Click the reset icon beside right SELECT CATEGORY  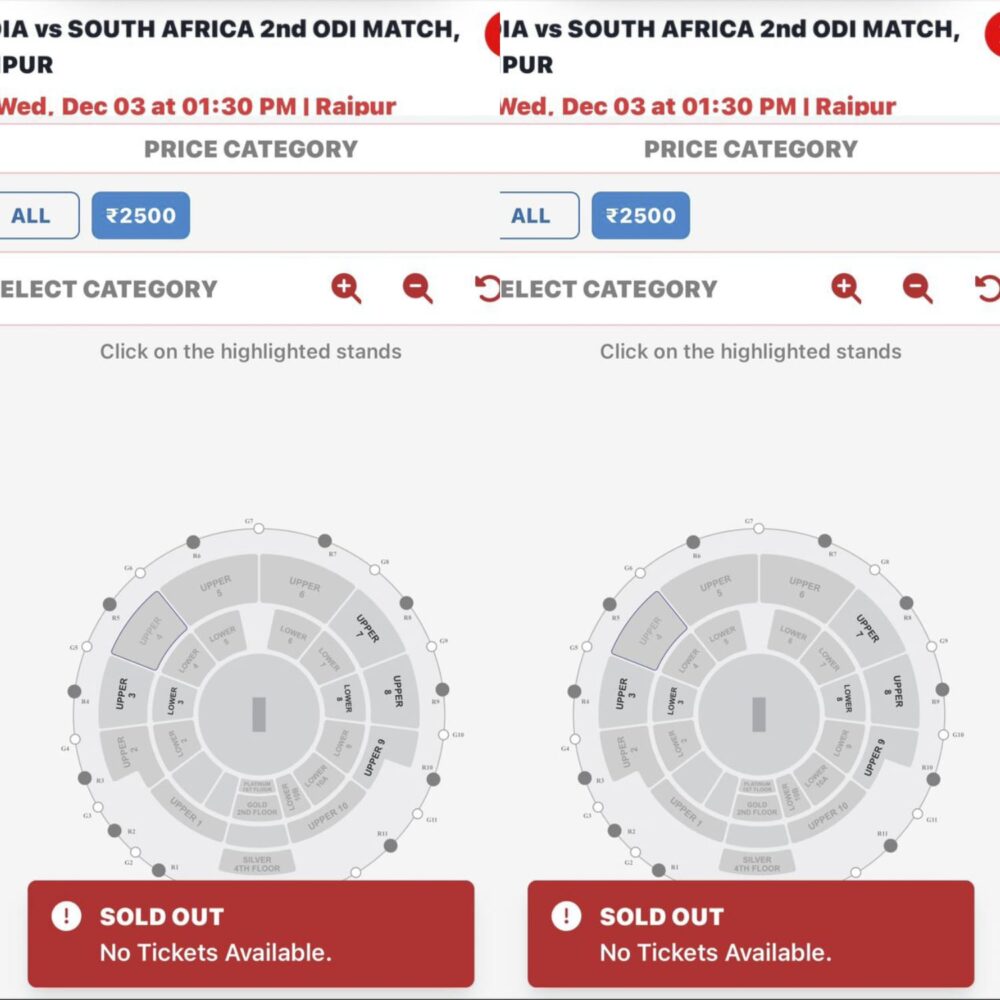[x=988, y=289]
